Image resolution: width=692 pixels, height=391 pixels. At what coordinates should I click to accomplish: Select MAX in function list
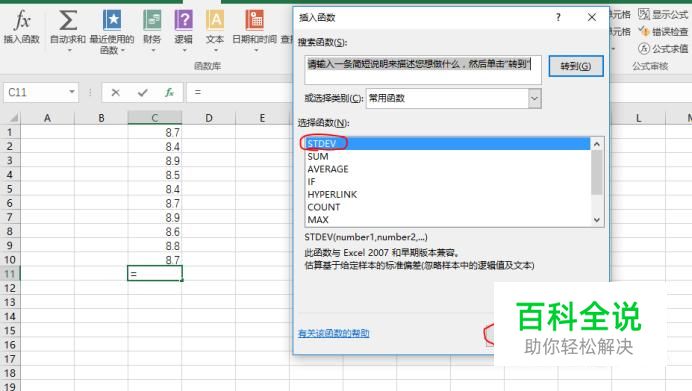(x=447, y=220)
